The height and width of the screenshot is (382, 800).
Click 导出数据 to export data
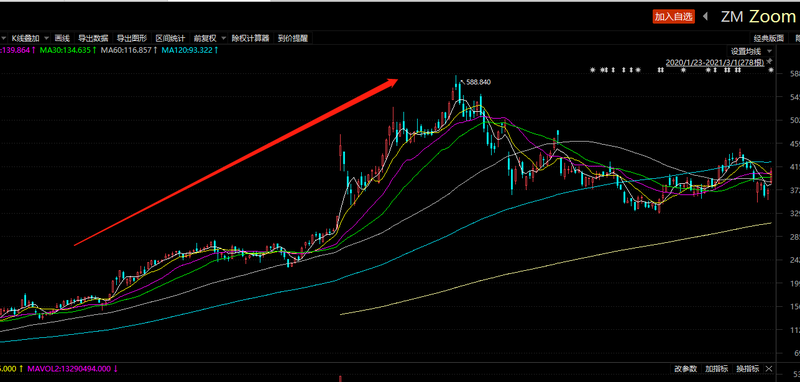(x=93, y=38)
